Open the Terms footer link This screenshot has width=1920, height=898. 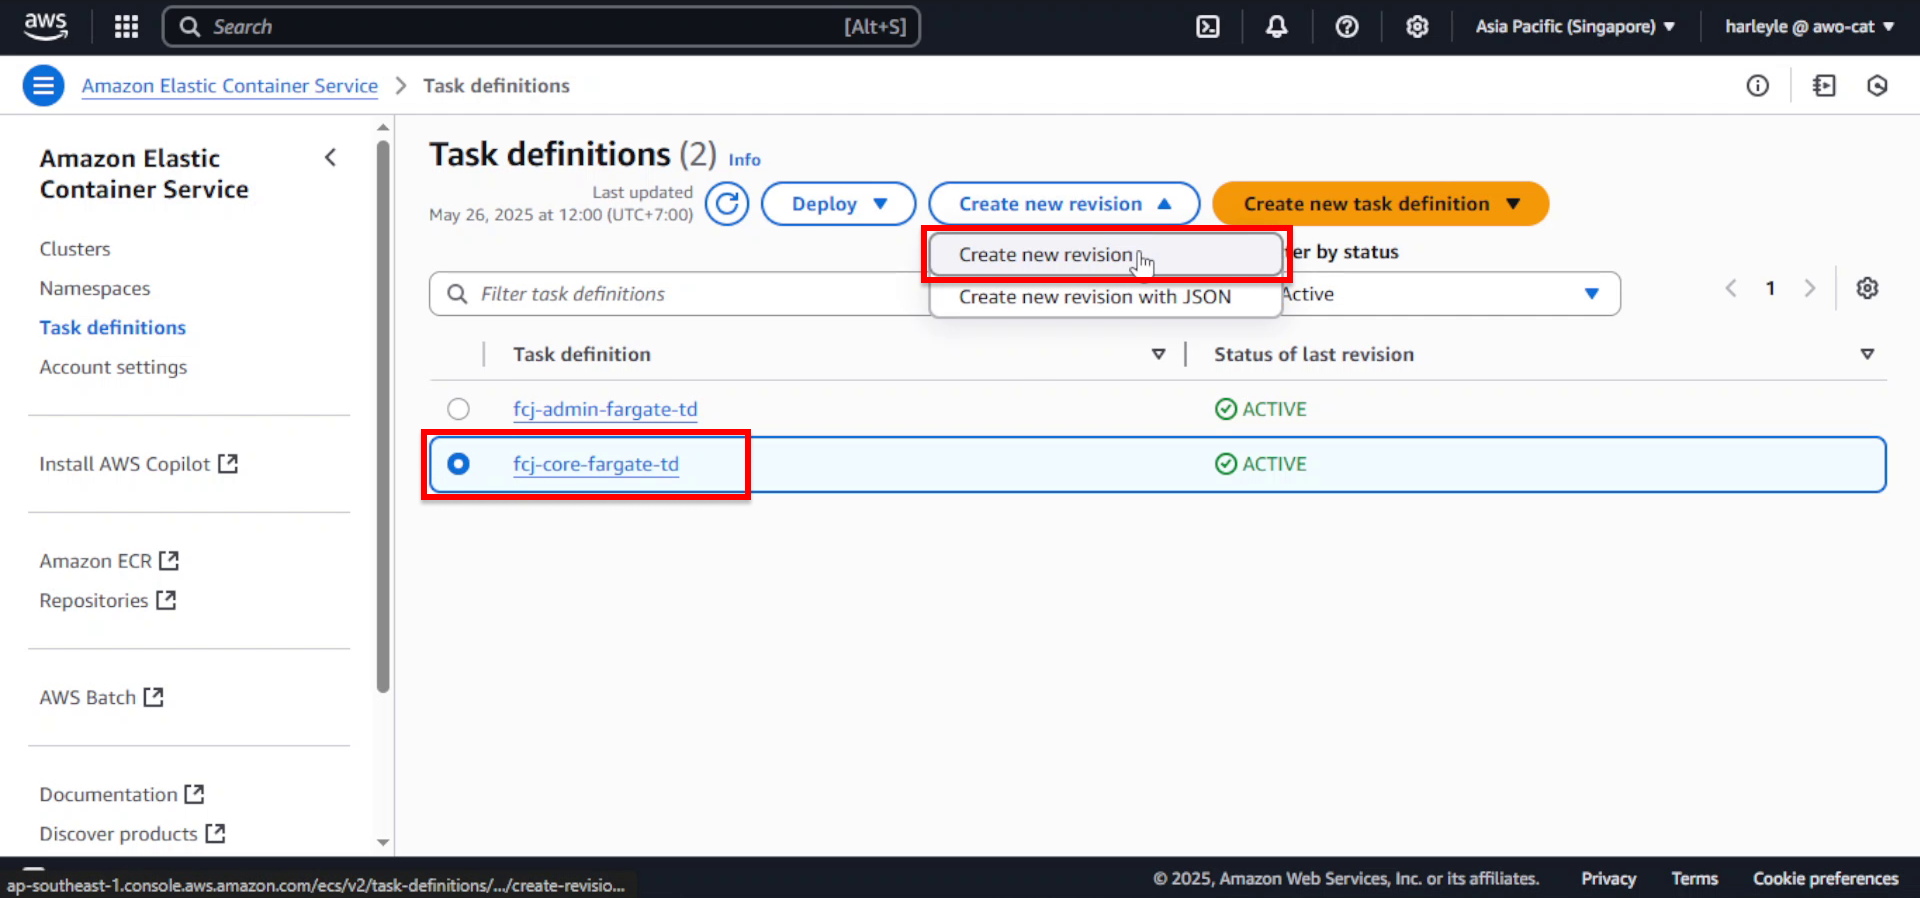1694,879
